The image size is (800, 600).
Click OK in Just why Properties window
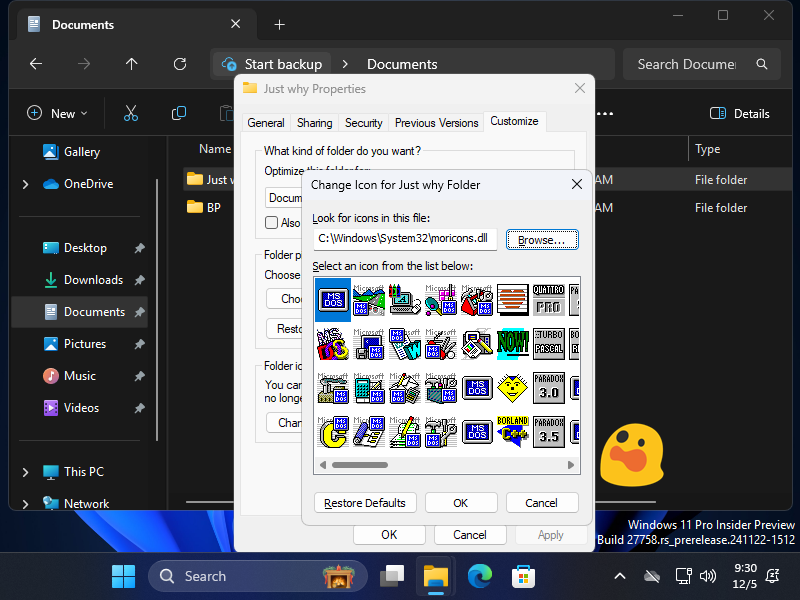389,535
